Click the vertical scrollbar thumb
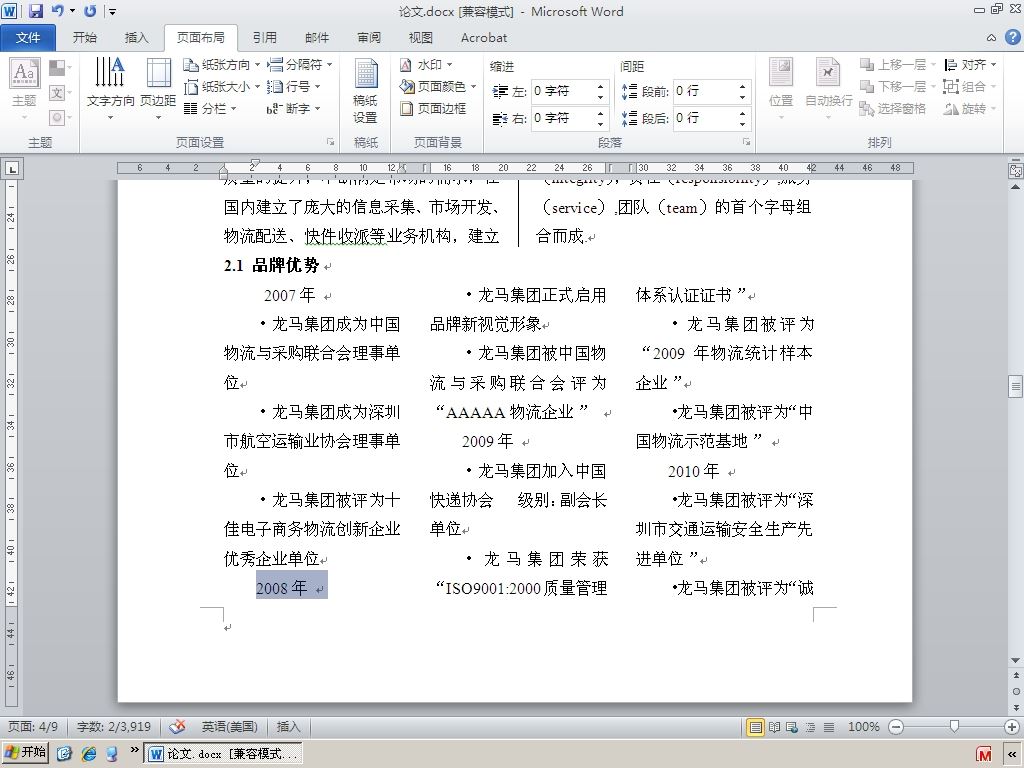The image size is (1024, 768). 1016,386
